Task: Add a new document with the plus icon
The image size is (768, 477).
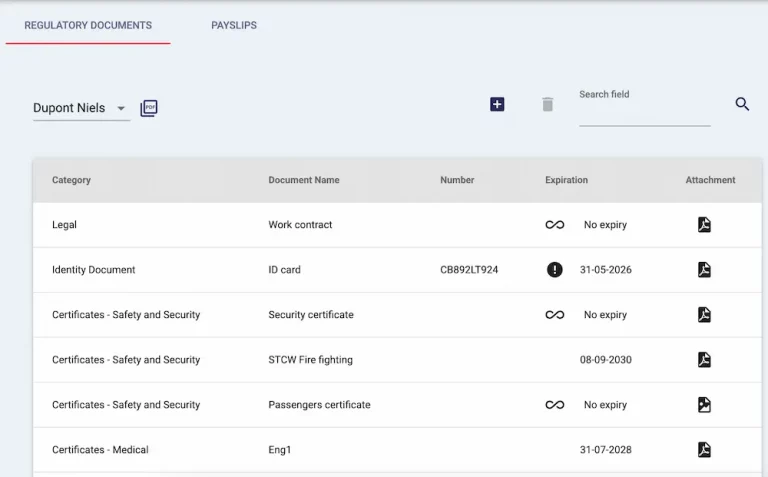Action: click(x=497, y=104)
